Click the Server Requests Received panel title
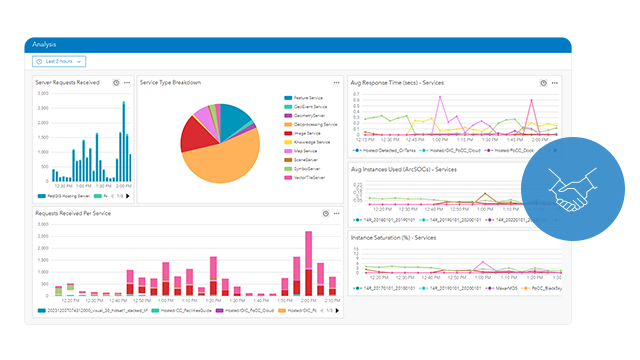 pos(67,82)
